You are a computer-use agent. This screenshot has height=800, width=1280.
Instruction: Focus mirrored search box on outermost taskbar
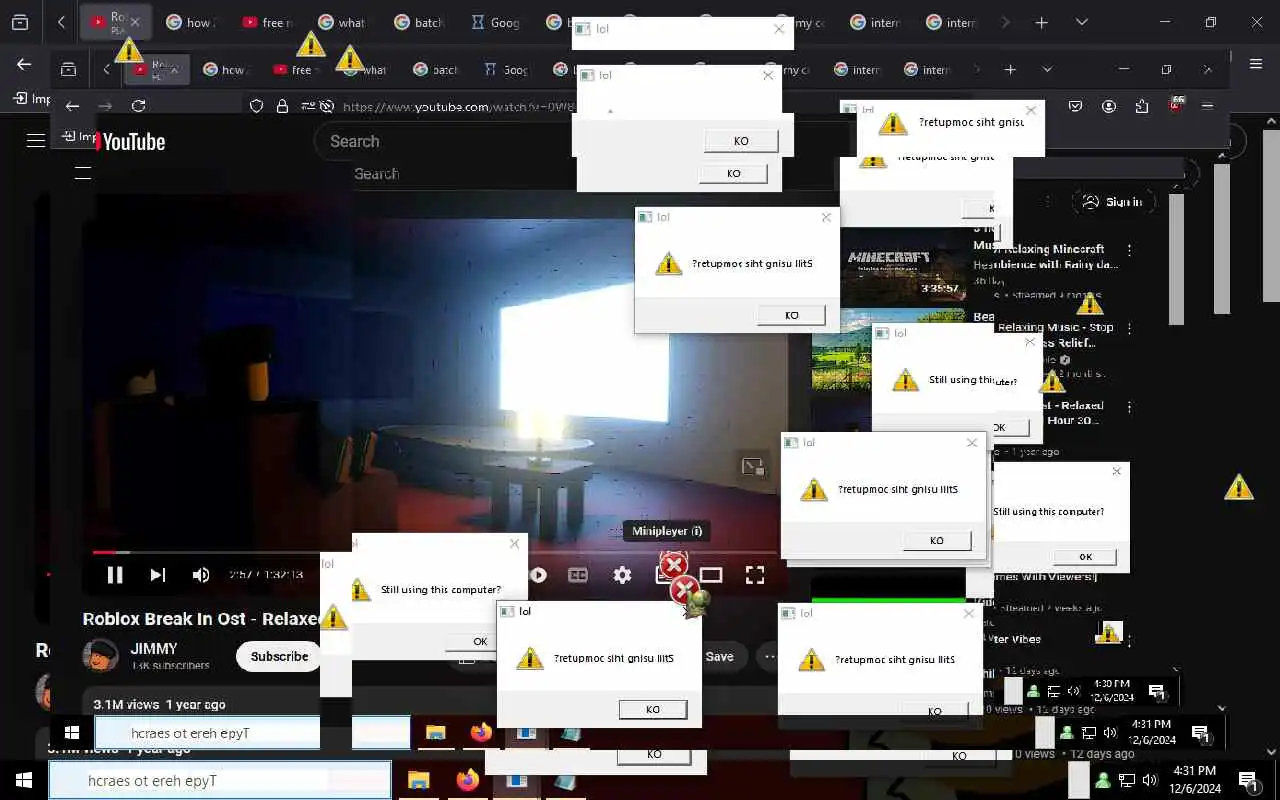(220, 780)
